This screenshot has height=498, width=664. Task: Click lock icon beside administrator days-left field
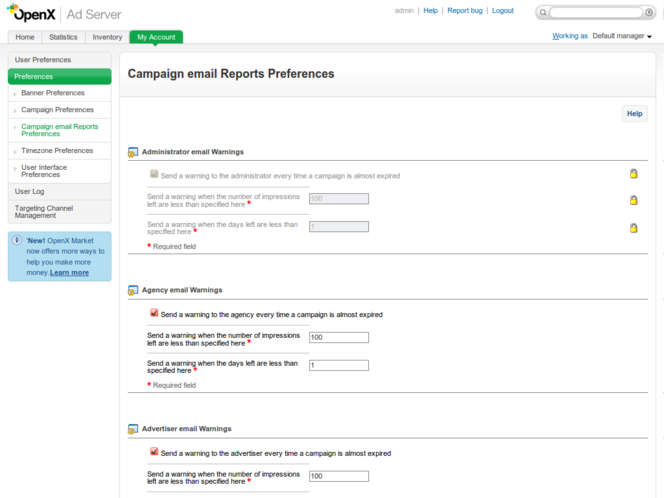pyautogui.click(x=633, y=228)
